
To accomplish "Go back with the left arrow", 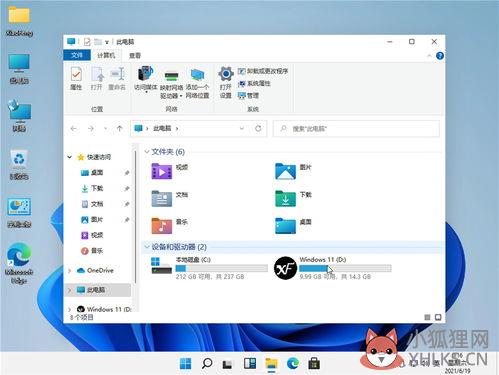I will (74, 129).
